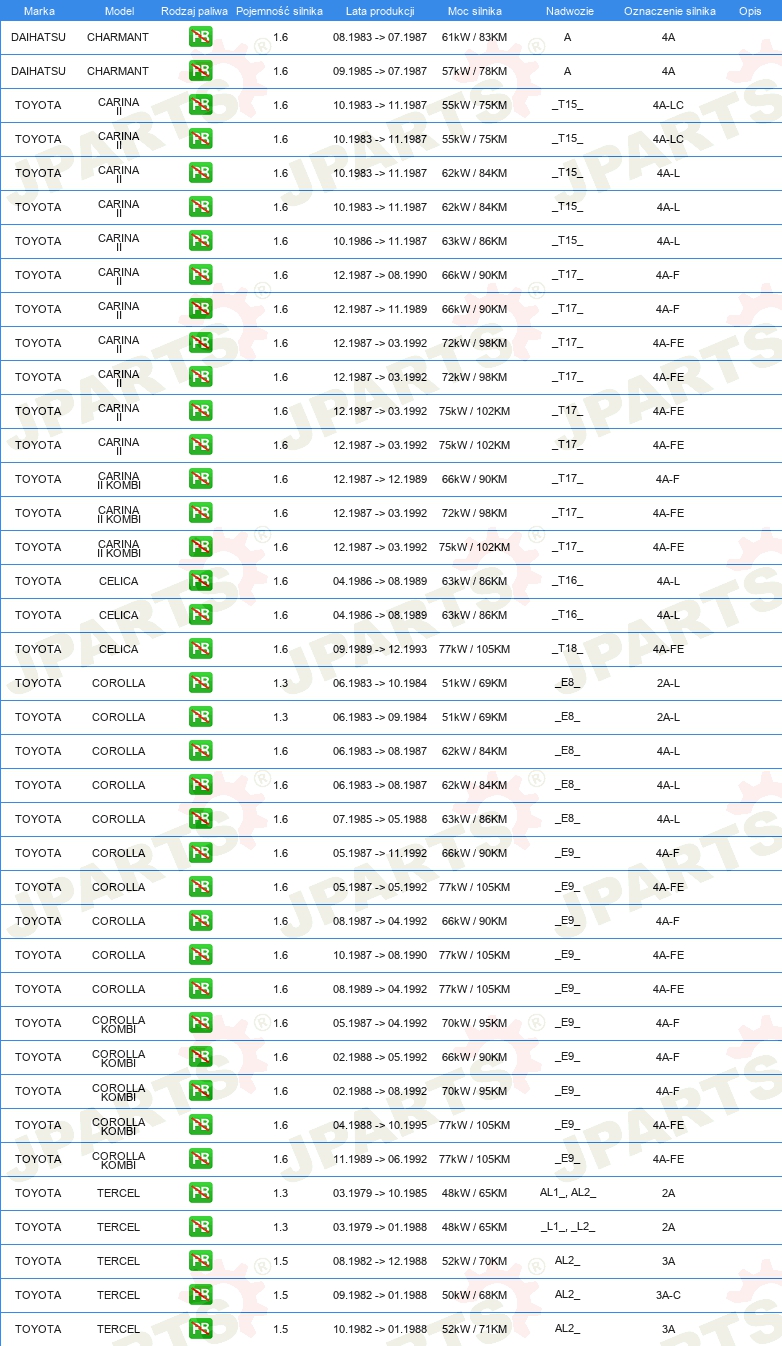Click fuel icon in Tercel 09.1982 -> 01.1988 row
This screenshot has height=1346, width=782.
(200, 1295)
